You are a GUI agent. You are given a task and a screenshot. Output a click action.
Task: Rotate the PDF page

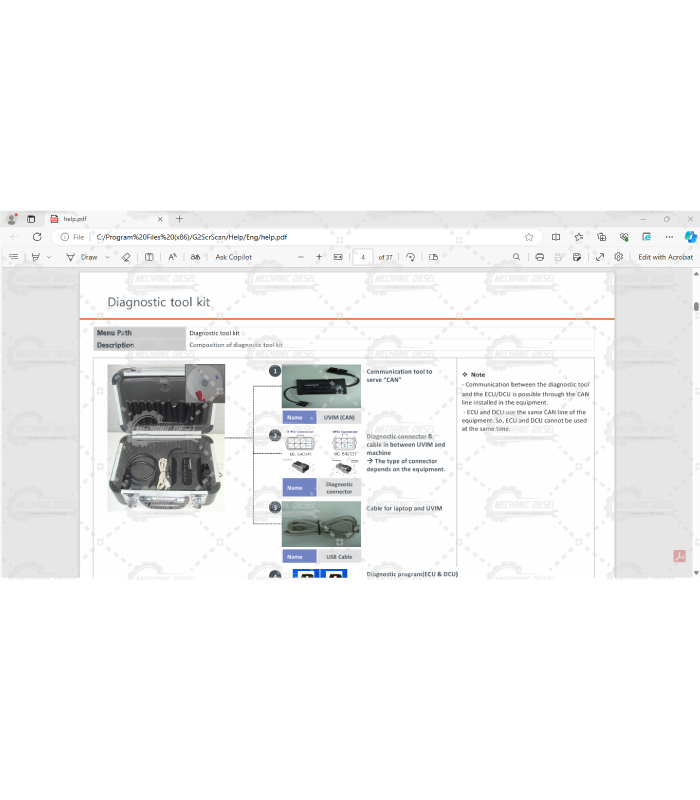410,257
